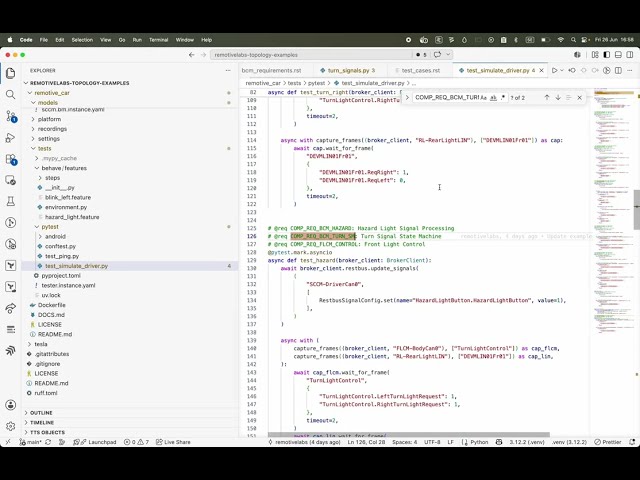Click the main branch in status bar

30,442
